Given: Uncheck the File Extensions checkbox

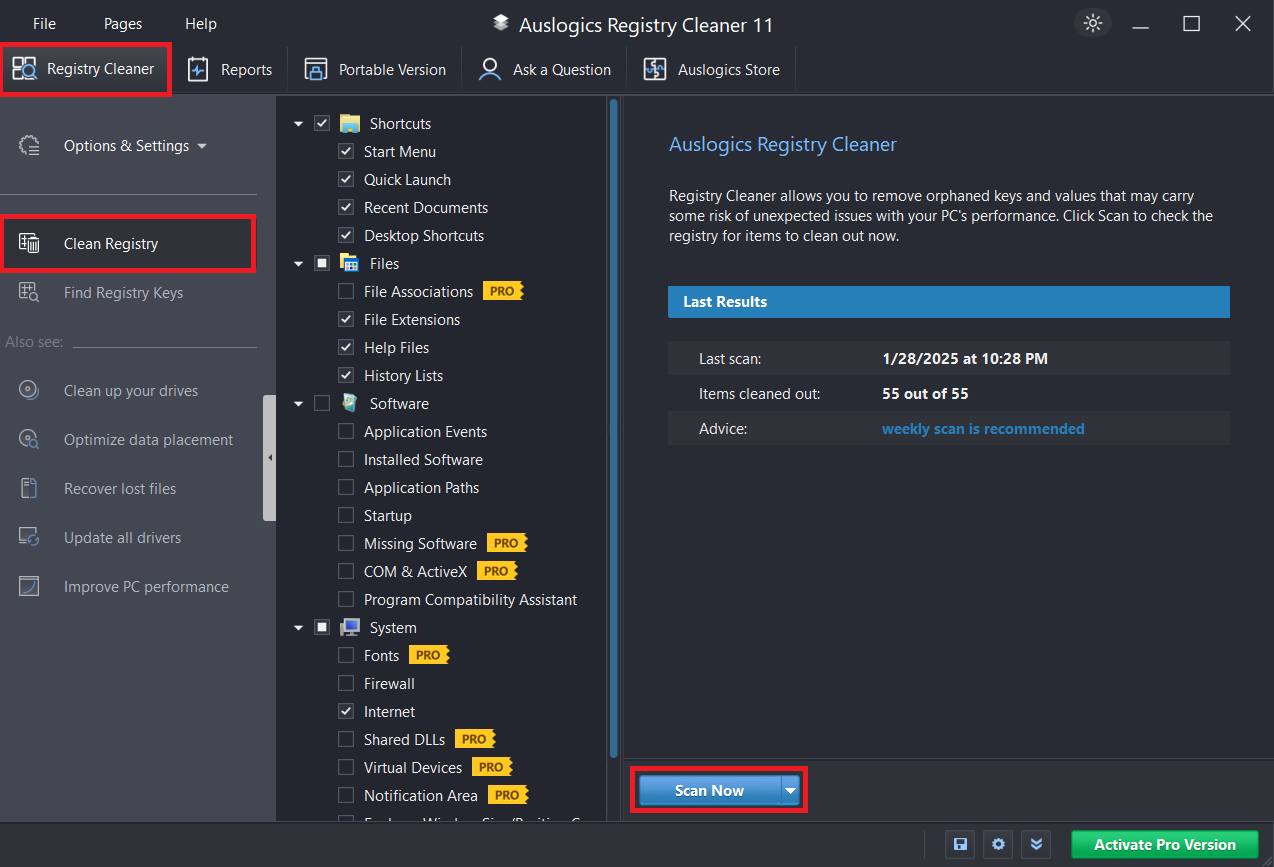Looking at the screenshot, I should [346, 319].
